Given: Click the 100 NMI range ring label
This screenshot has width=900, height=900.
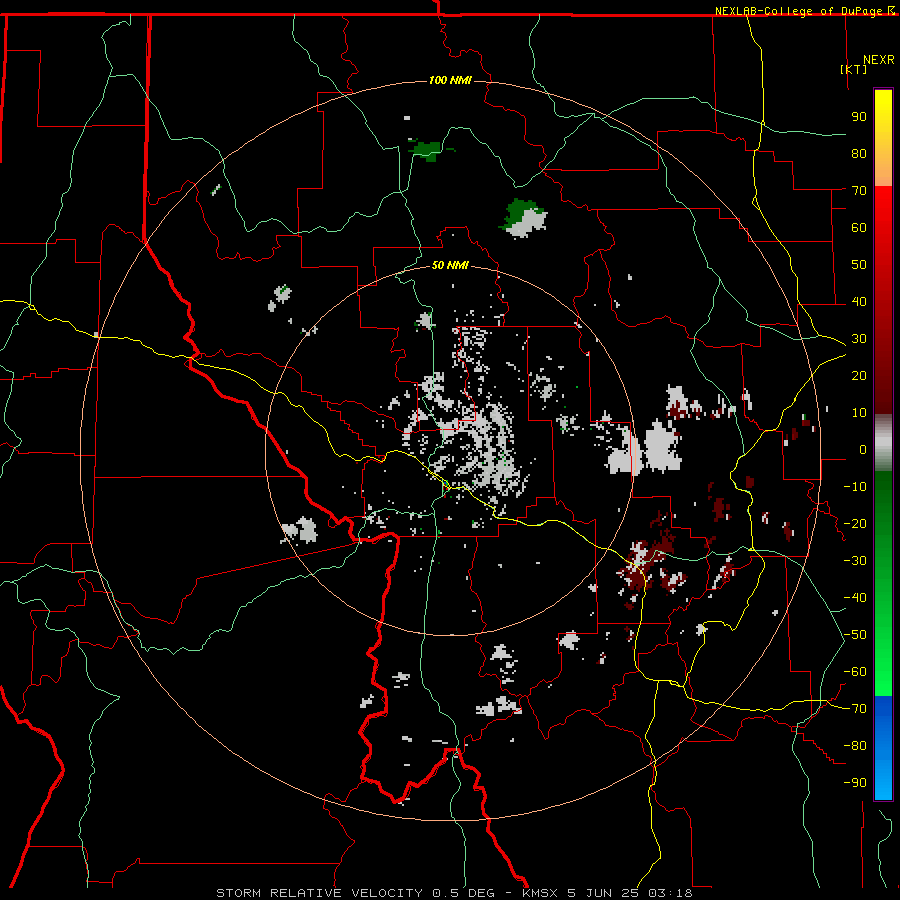Looking at the screenshot, I should pyautogui.click(x=450, y=80).
